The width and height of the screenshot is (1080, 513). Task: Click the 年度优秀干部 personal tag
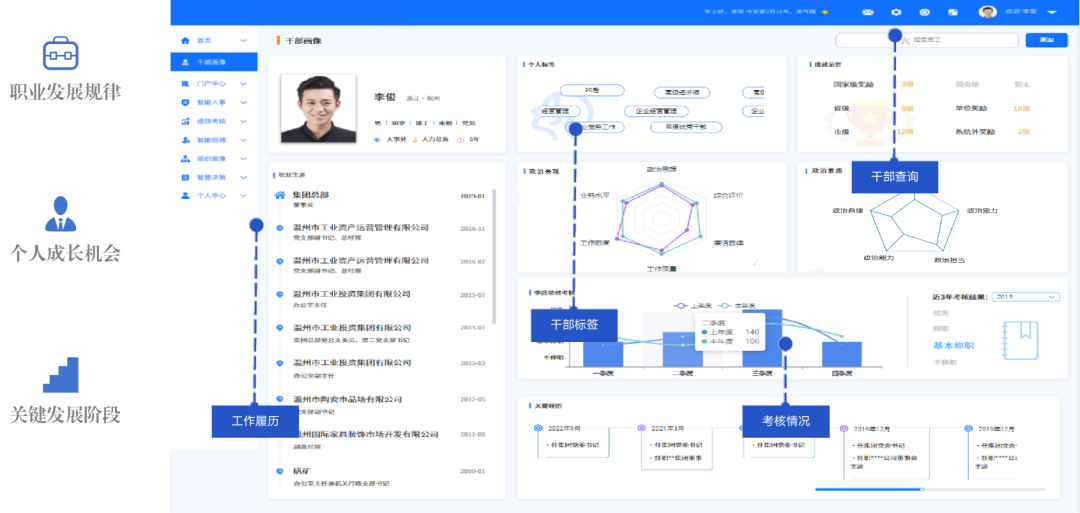[684, 127]
